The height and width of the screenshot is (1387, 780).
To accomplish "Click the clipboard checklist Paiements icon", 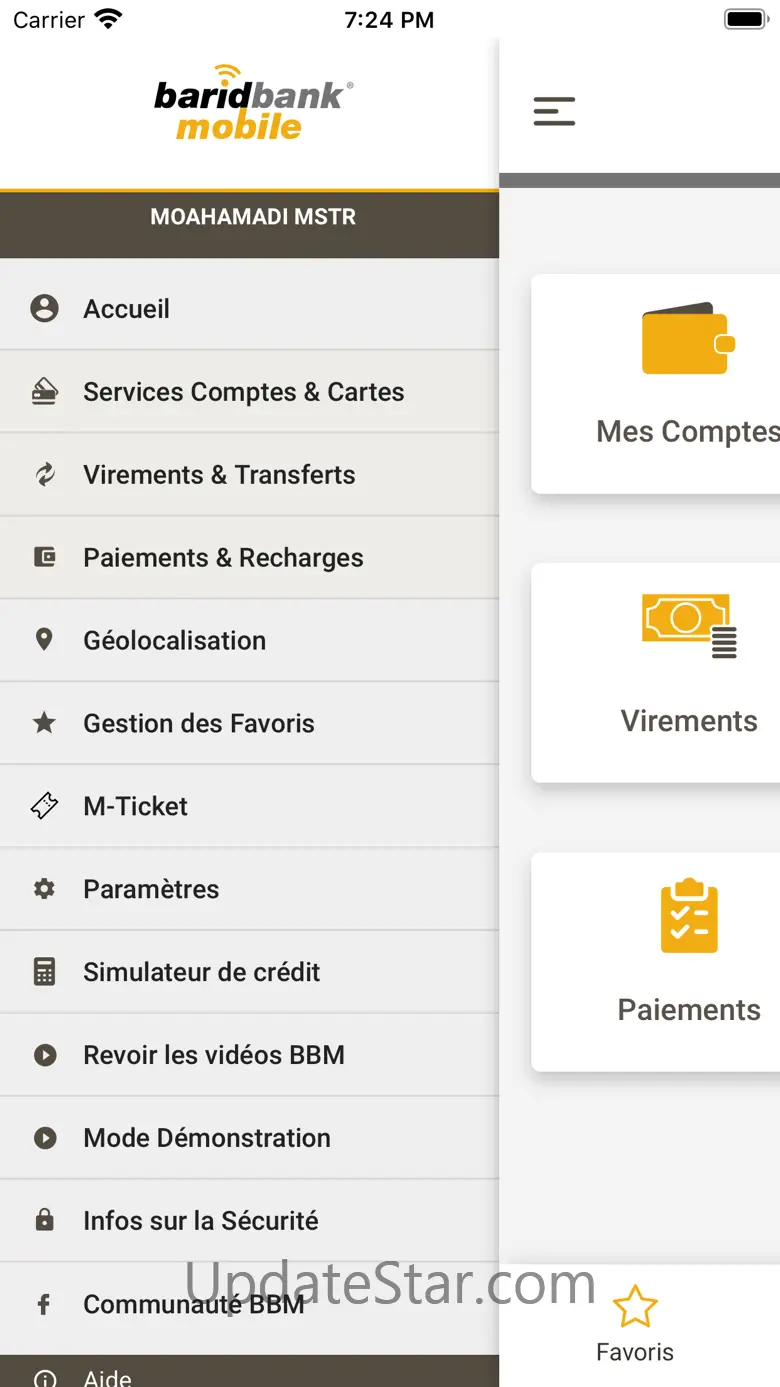I will [x=689, y=915].
